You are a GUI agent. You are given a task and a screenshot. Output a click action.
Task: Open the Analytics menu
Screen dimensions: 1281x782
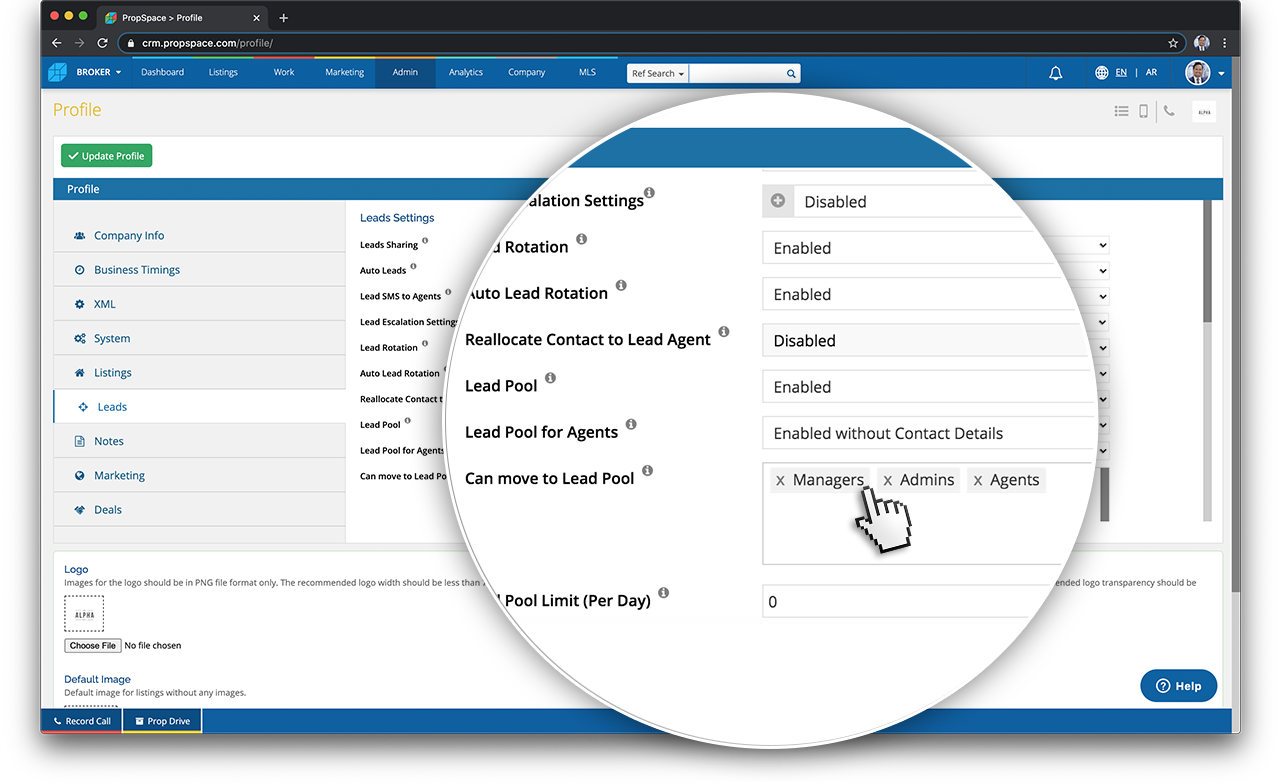(x=466, y=72)
